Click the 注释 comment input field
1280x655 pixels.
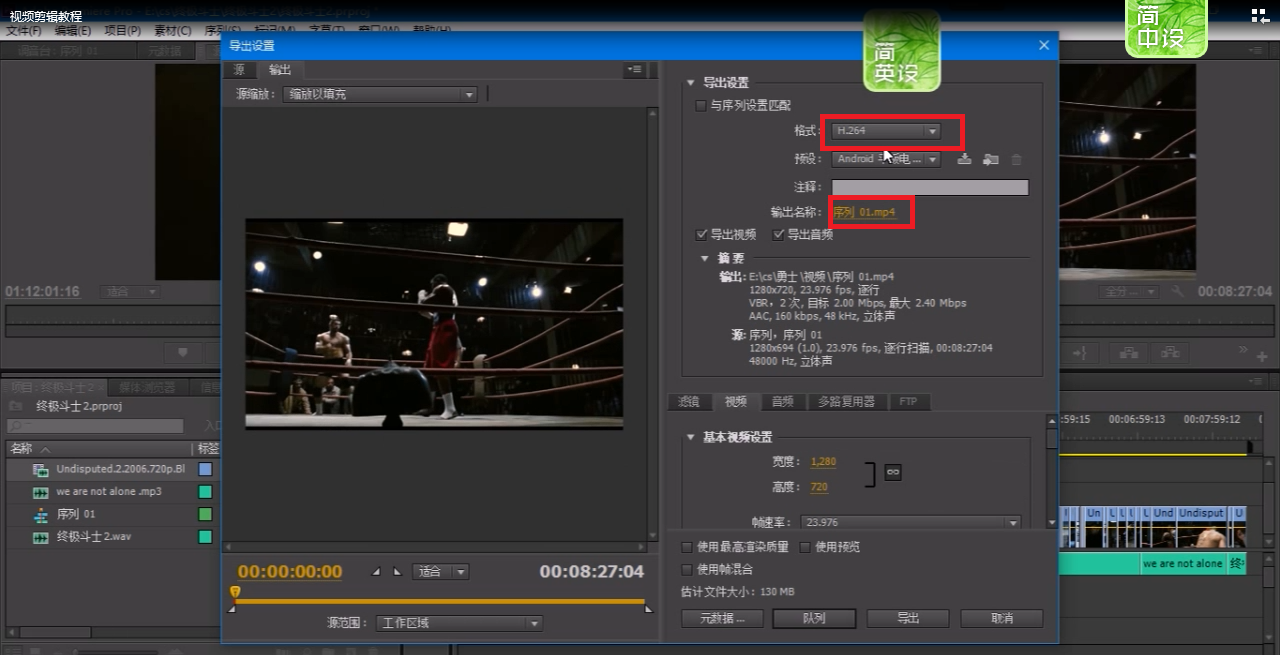click(x=930, y=187)
